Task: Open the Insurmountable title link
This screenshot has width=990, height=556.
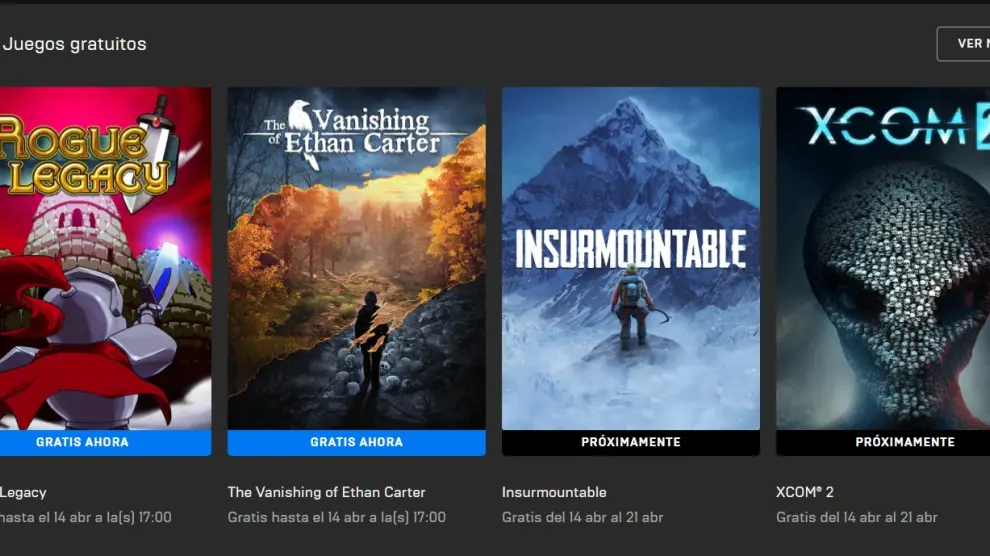Action: pyautogui.click(x=554, y=492)
